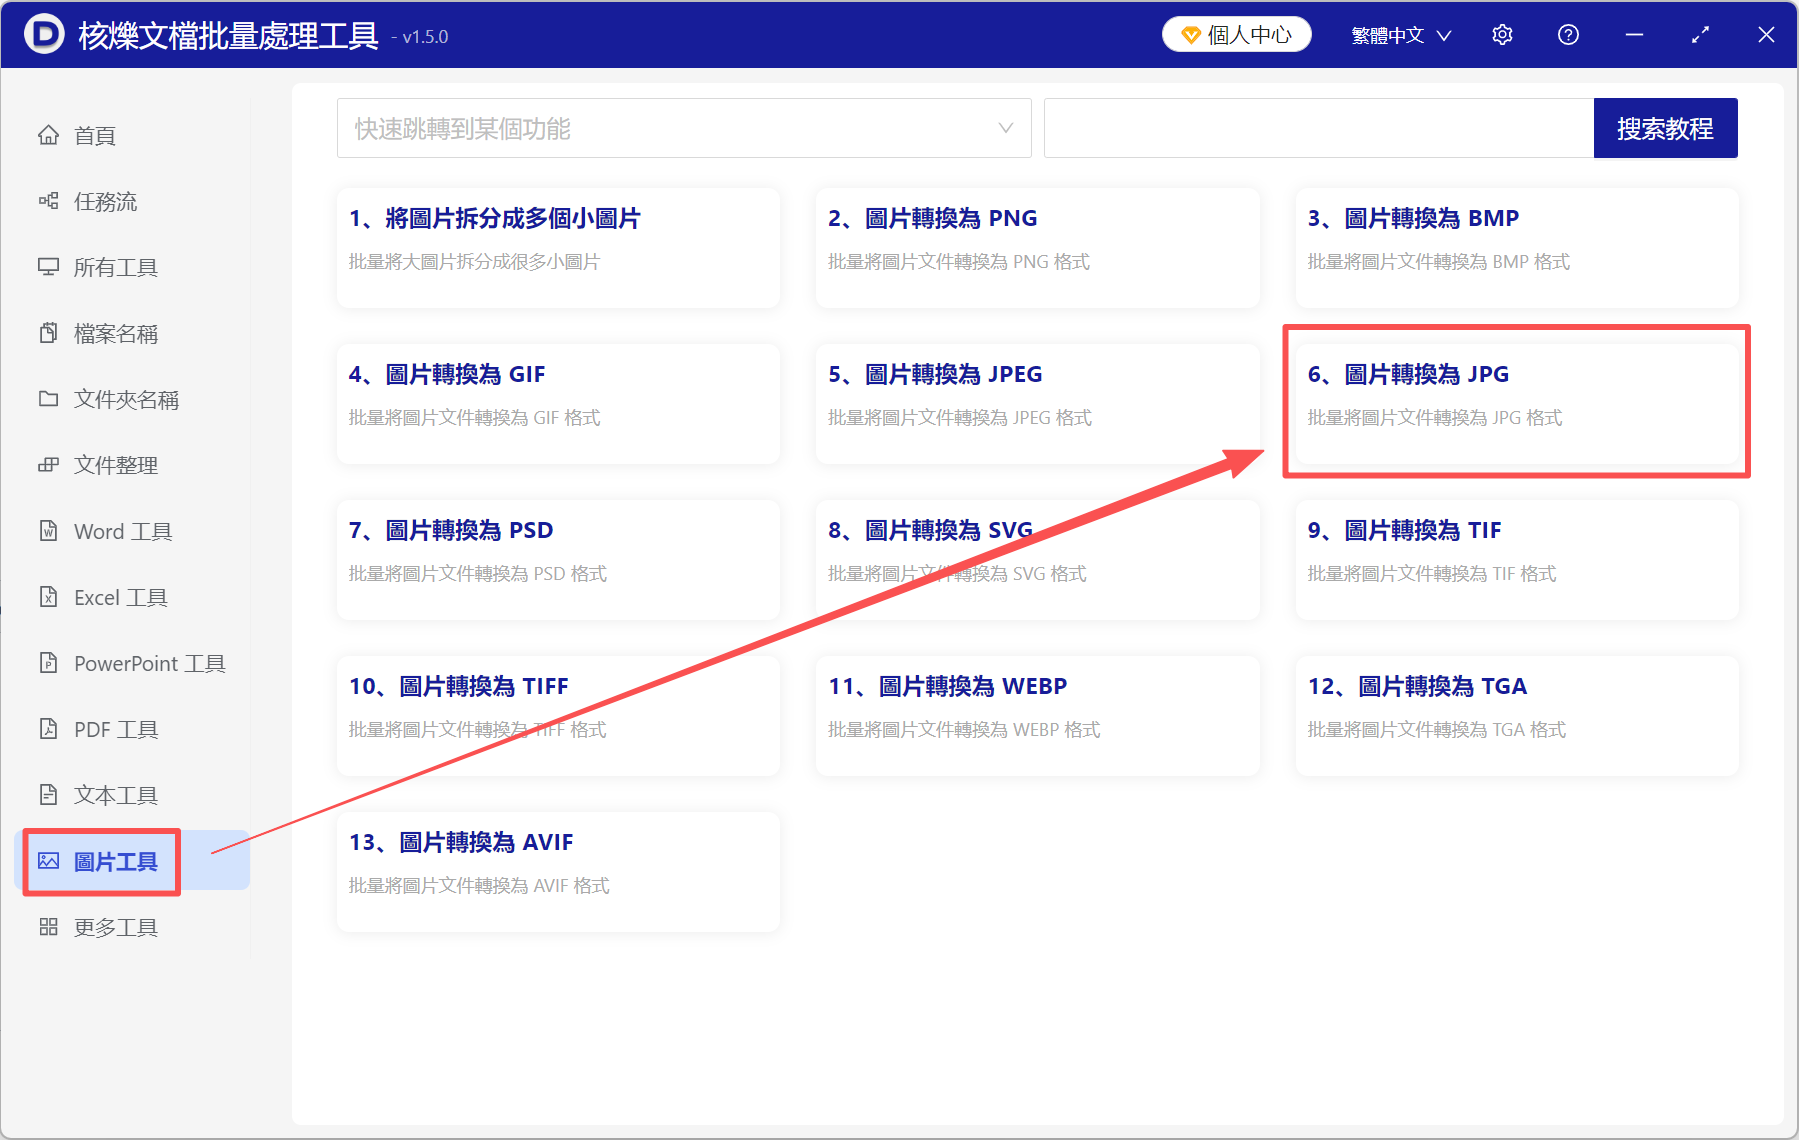Screen dimensions: 1799x1140
Task: Click the 搜索教程 search button
Action: pyautogui.click(x=1665, y=128)
